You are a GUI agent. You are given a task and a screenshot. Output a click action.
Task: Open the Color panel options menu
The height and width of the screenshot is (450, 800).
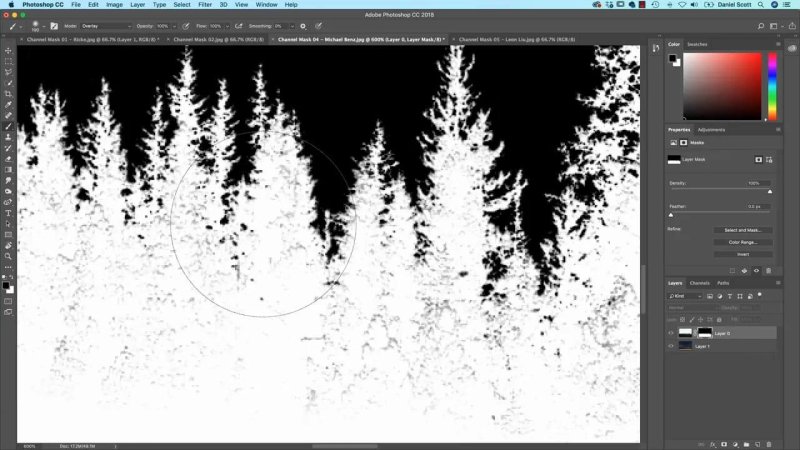[778, 44]
